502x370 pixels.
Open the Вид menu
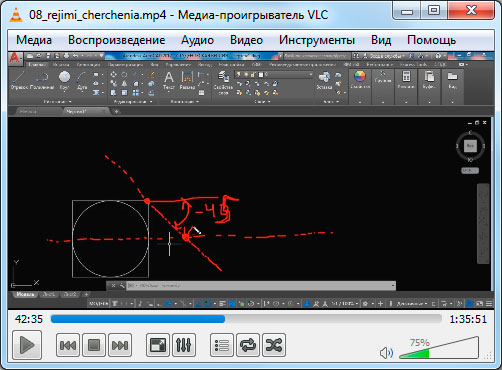[381, 40]
